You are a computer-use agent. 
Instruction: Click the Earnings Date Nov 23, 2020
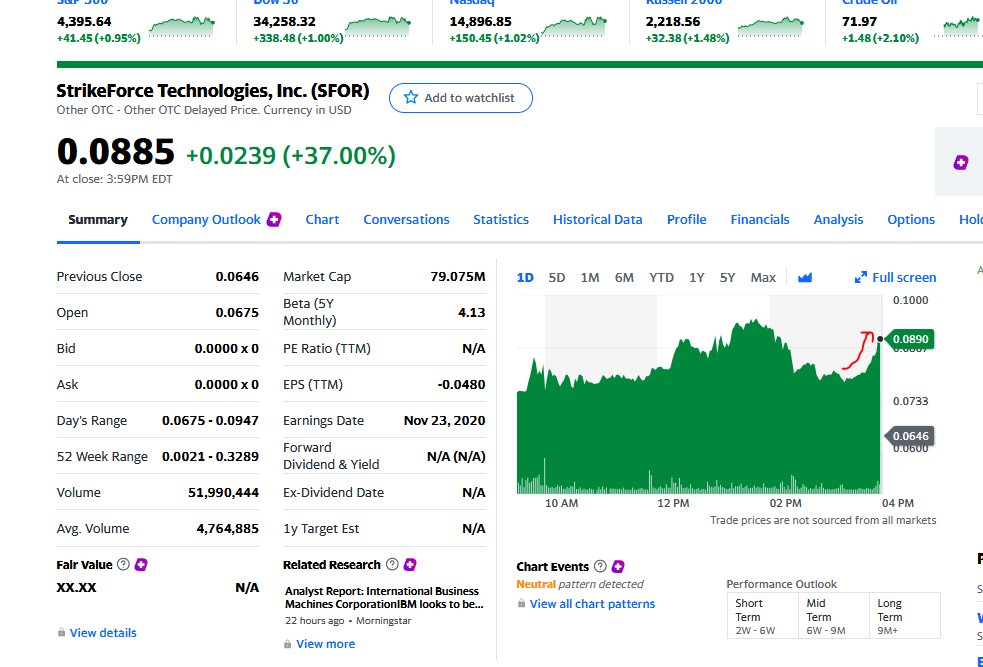[x=444, y=421]
